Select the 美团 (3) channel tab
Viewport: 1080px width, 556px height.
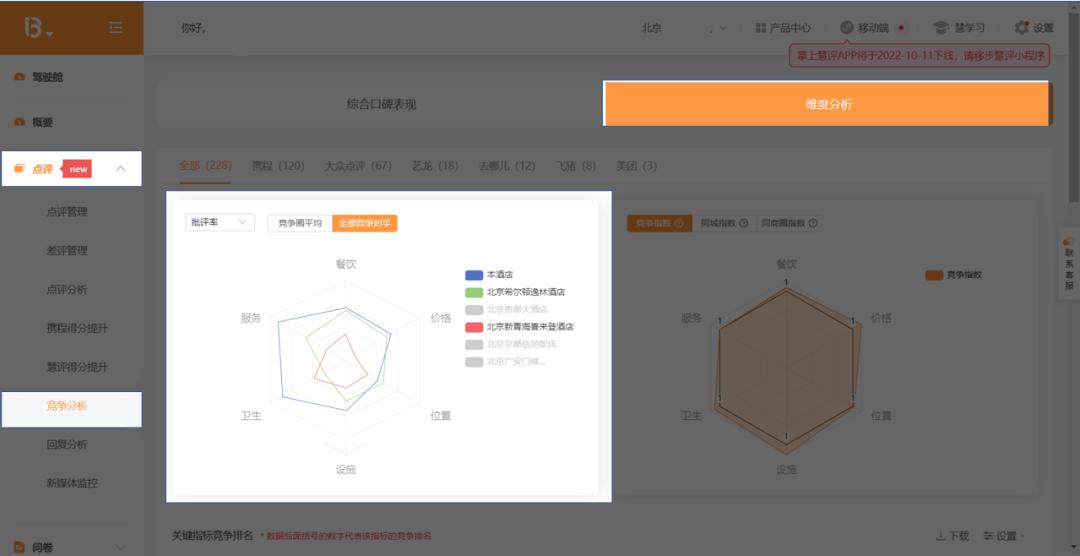click(x=636, y=166)
